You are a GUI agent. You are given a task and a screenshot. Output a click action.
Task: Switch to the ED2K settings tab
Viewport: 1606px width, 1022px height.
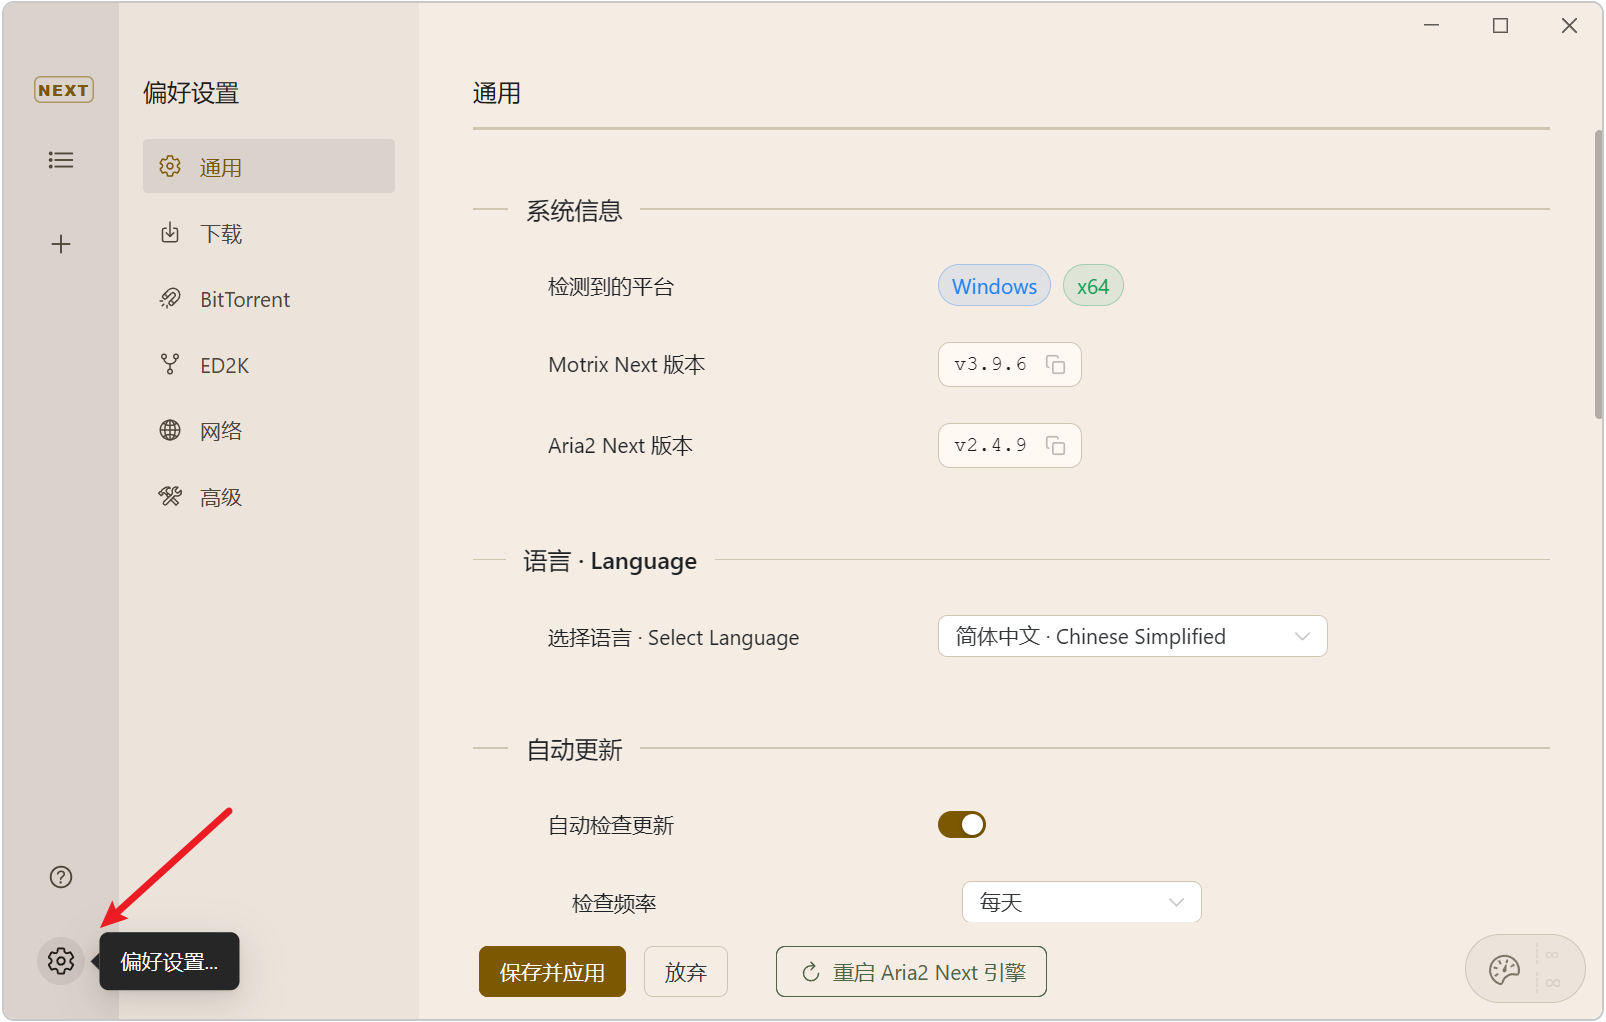pos(269,365)
